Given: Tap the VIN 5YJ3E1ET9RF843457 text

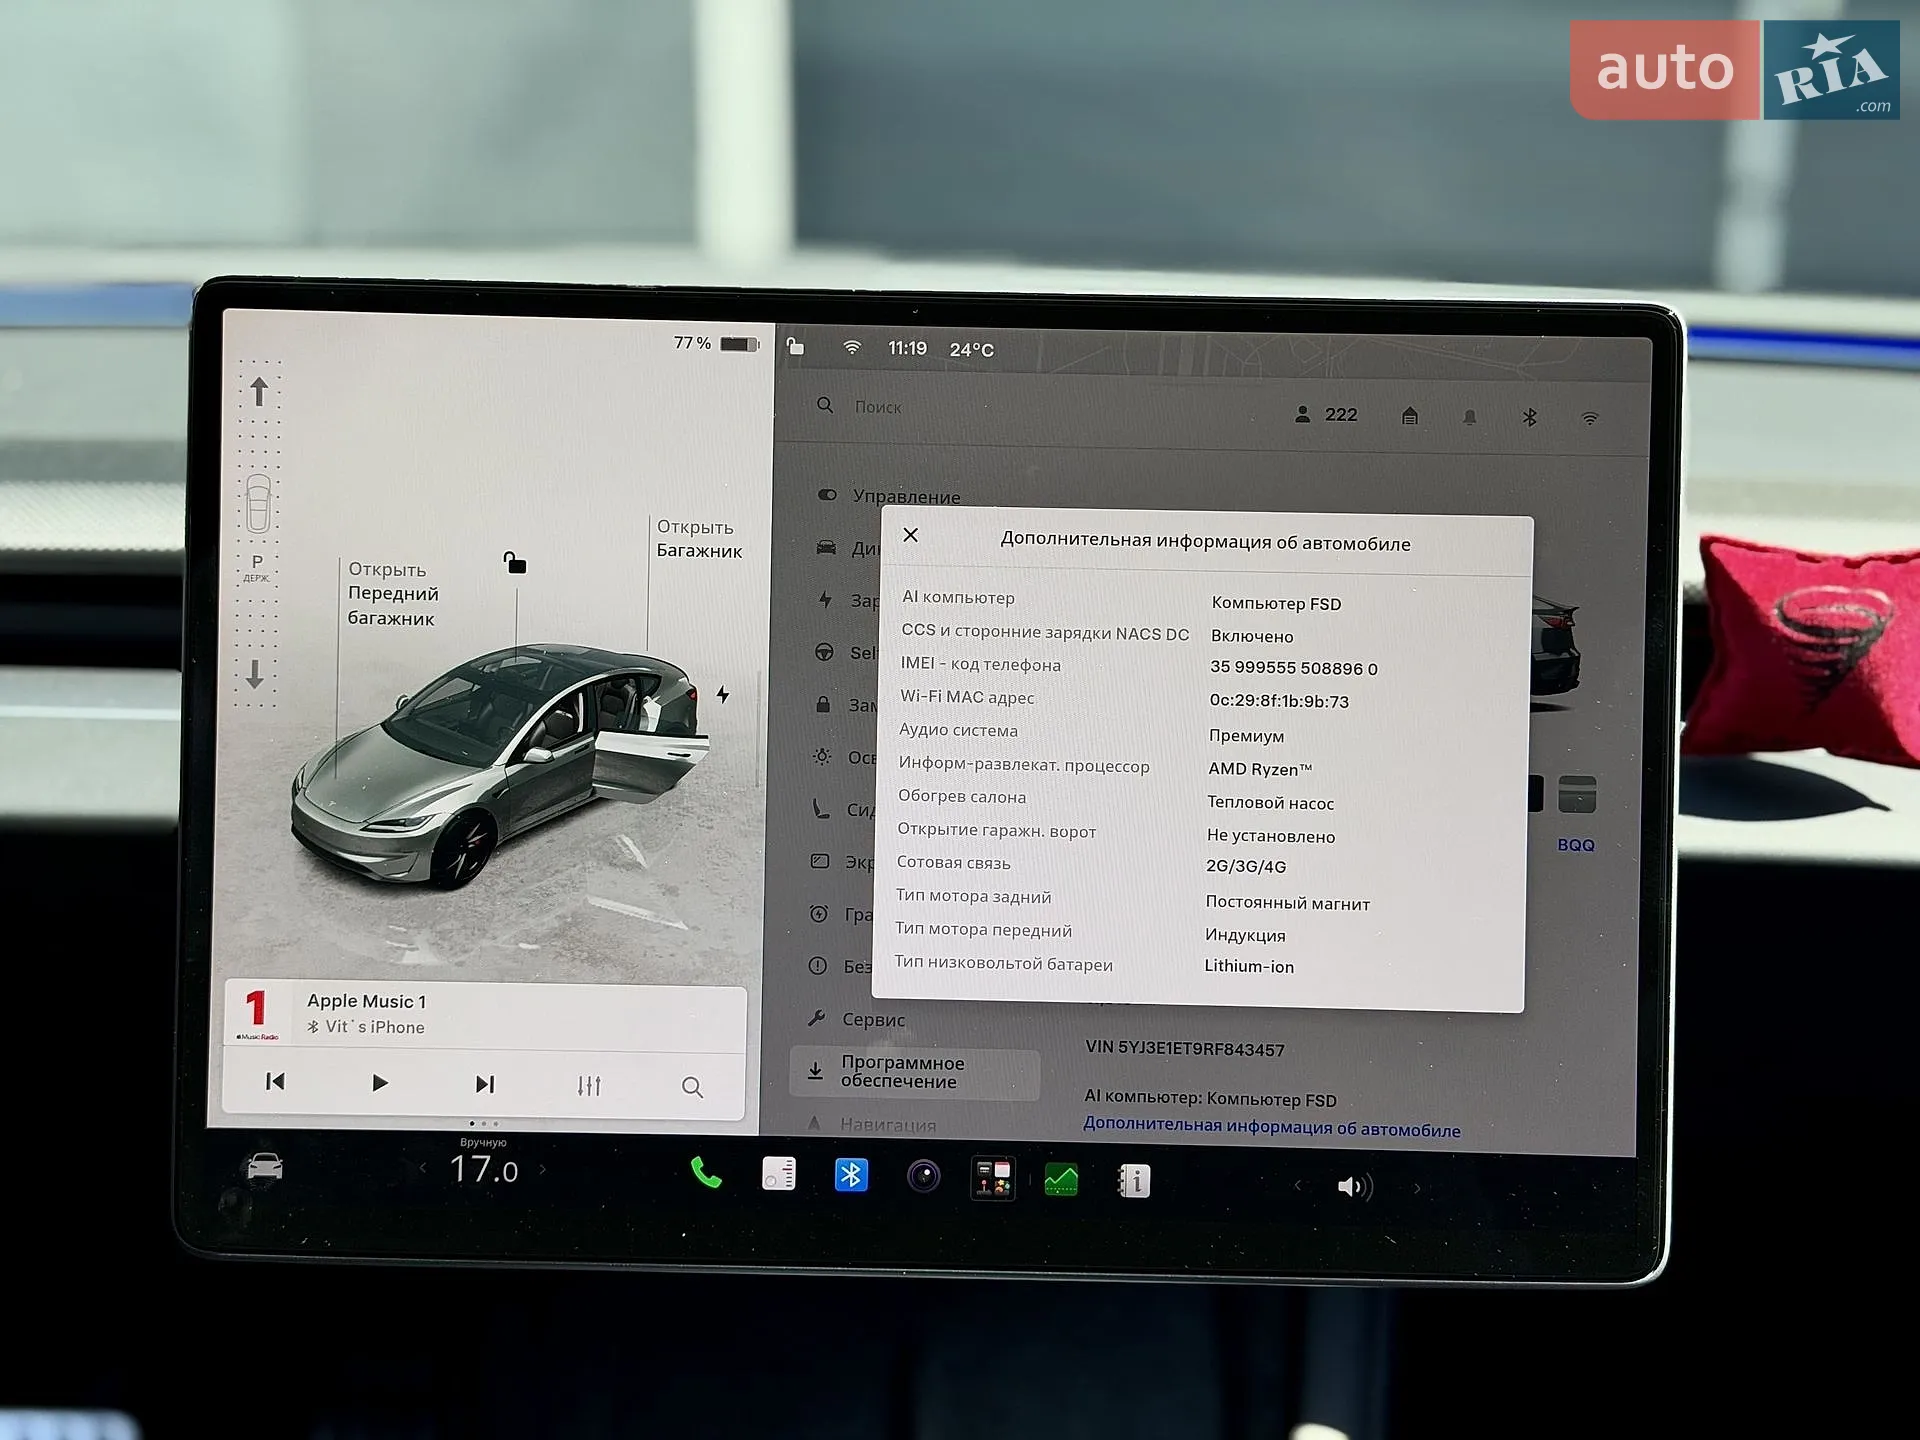Looking at the screenshot, I should tap(1185, 1048).
